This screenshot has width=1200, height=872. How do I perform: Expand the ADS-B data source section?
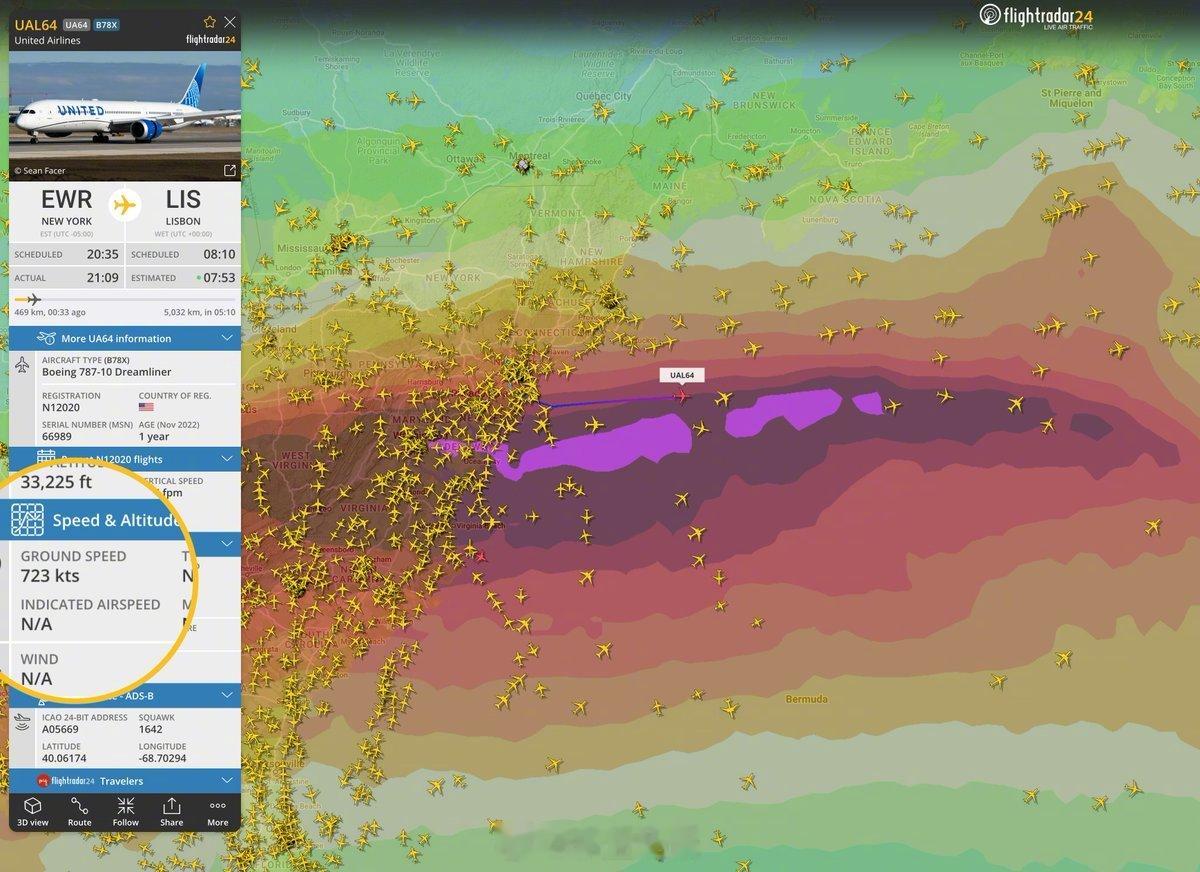click(227, 695)
